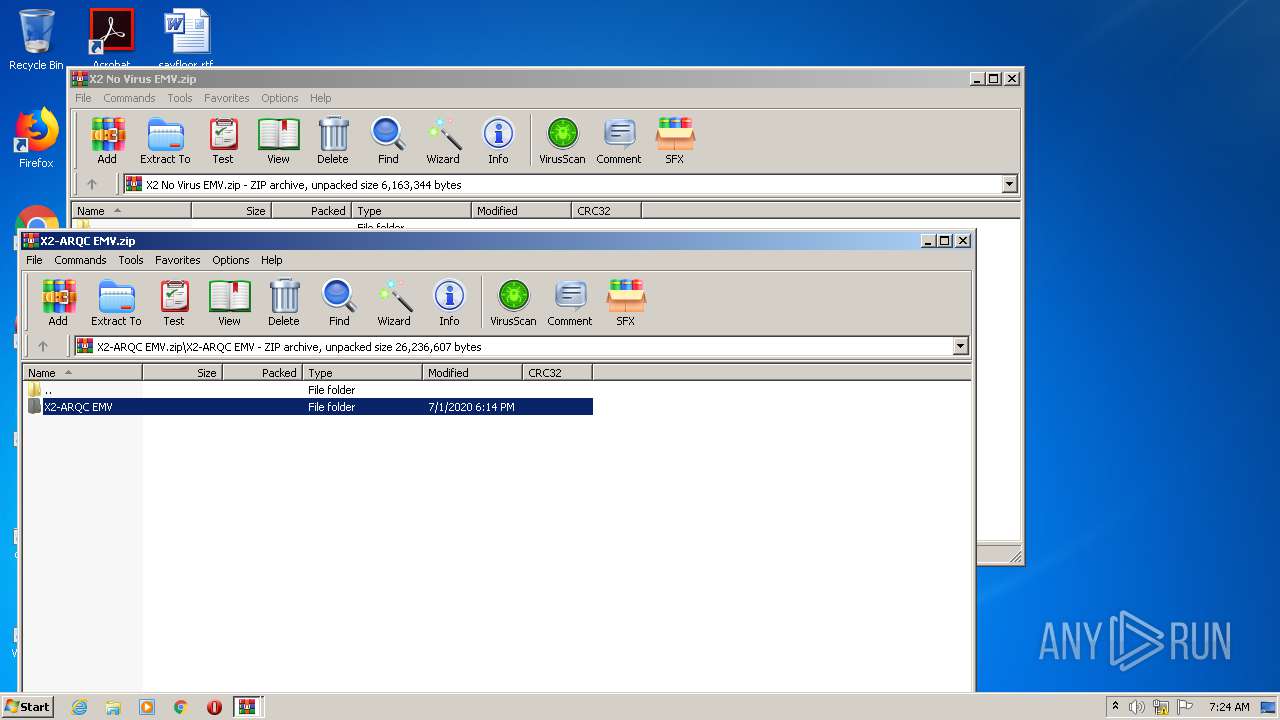The width and height of the screenshot is (1280, 720).
Task: Click Find icon in X2-ARQC EMV window
Action: click(339, 303)
